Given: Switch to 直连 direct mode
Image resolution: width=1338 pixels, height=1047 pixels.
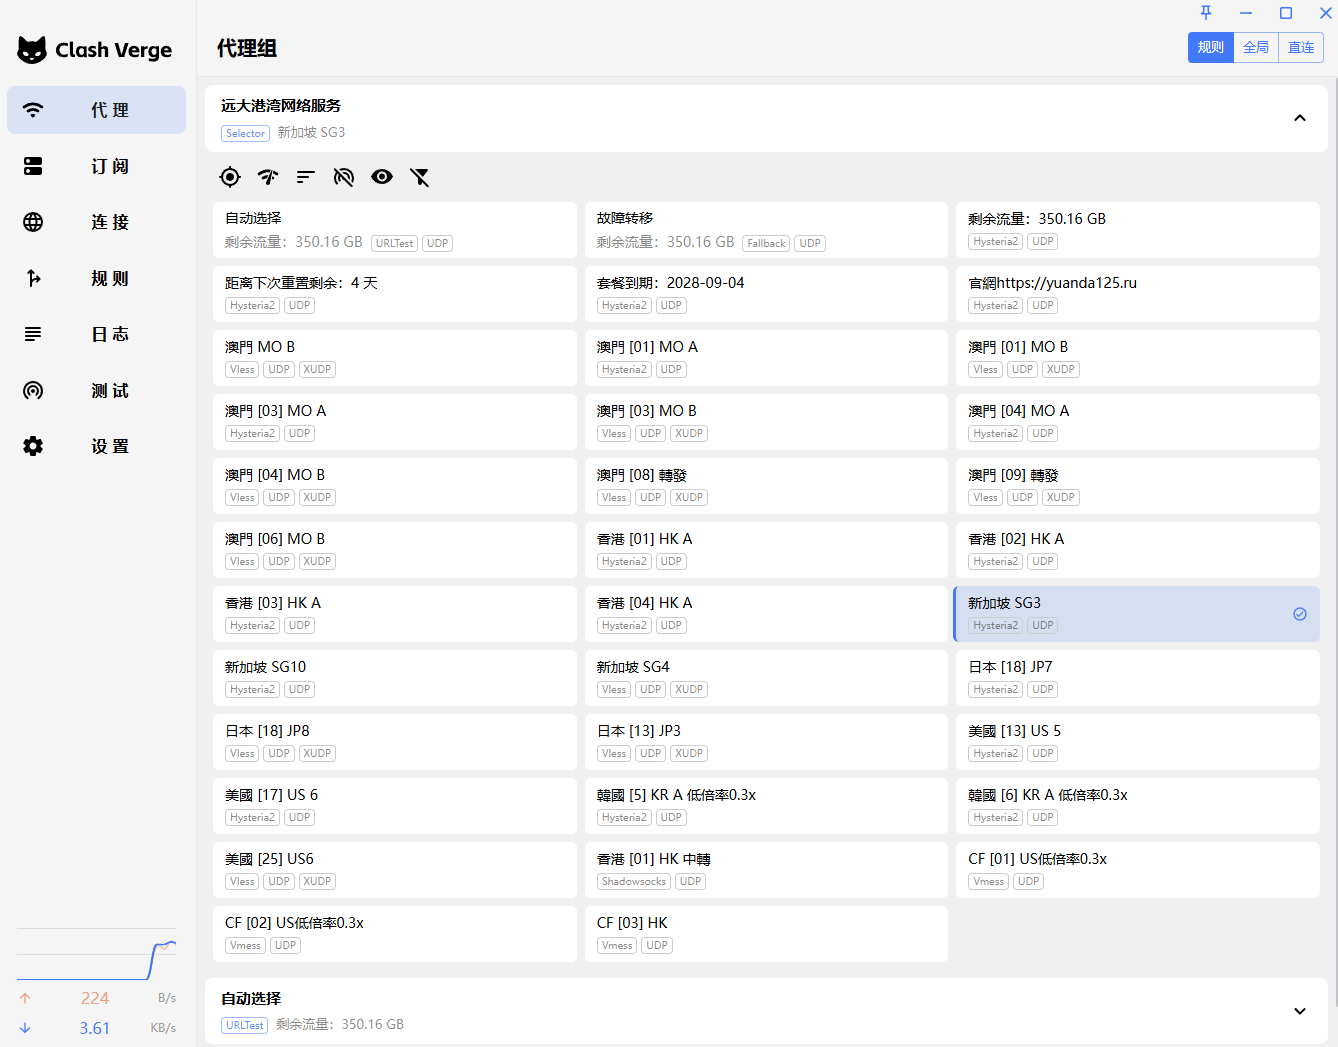Looking at the screenshot, I should [x=1301, y=47].
